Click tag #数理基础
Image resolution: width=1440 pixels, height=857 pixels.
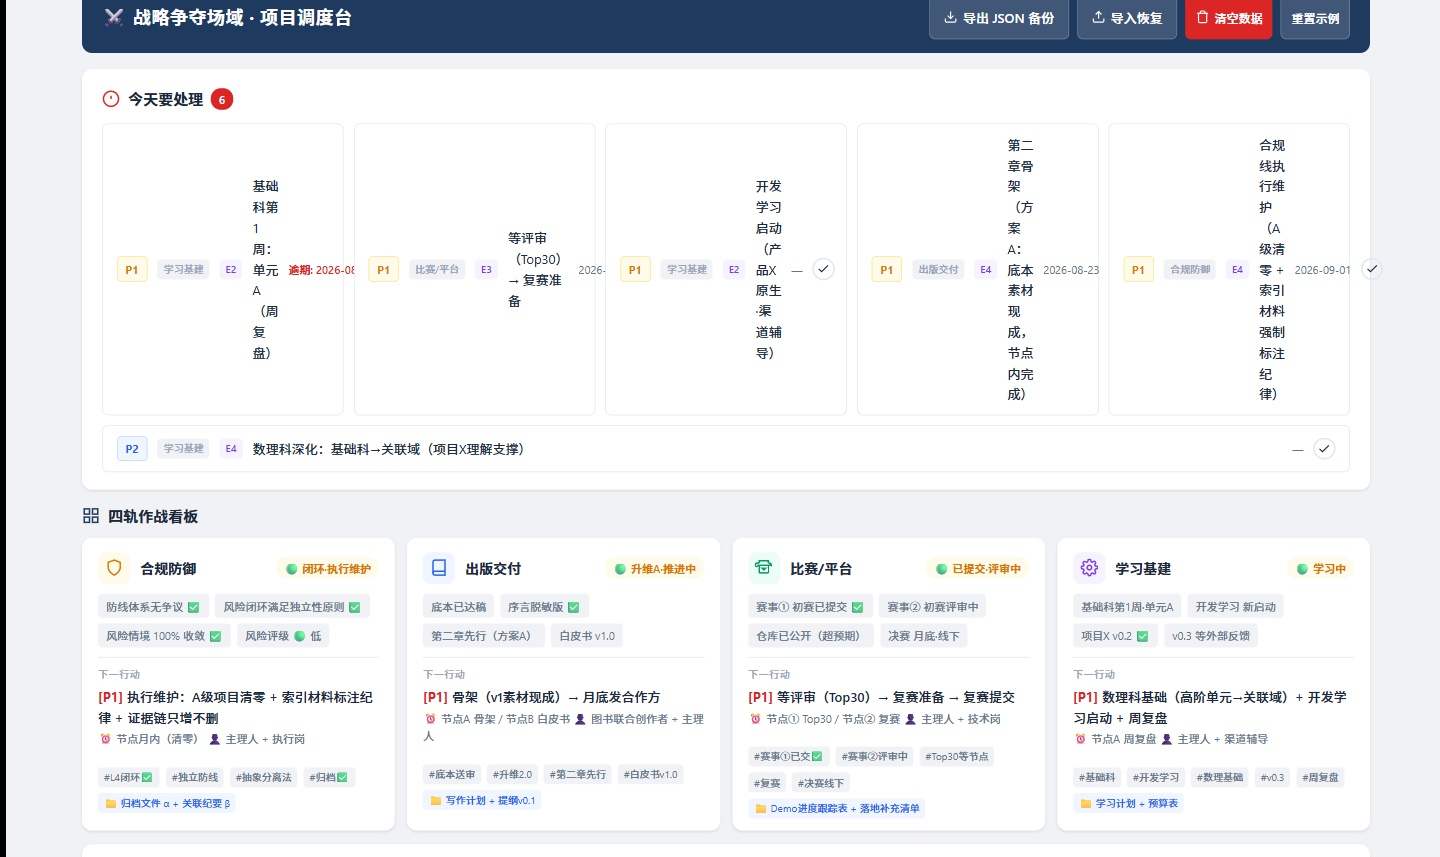[x=1220, y=777]
